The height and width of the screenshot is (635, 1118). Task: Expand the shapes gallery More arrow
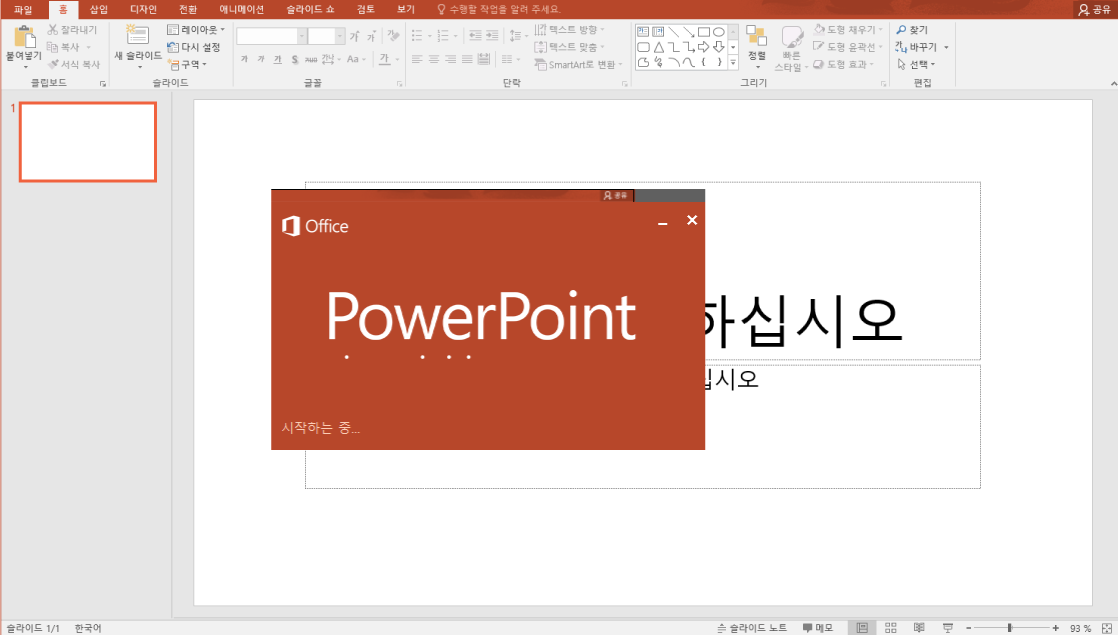(733, 63)
